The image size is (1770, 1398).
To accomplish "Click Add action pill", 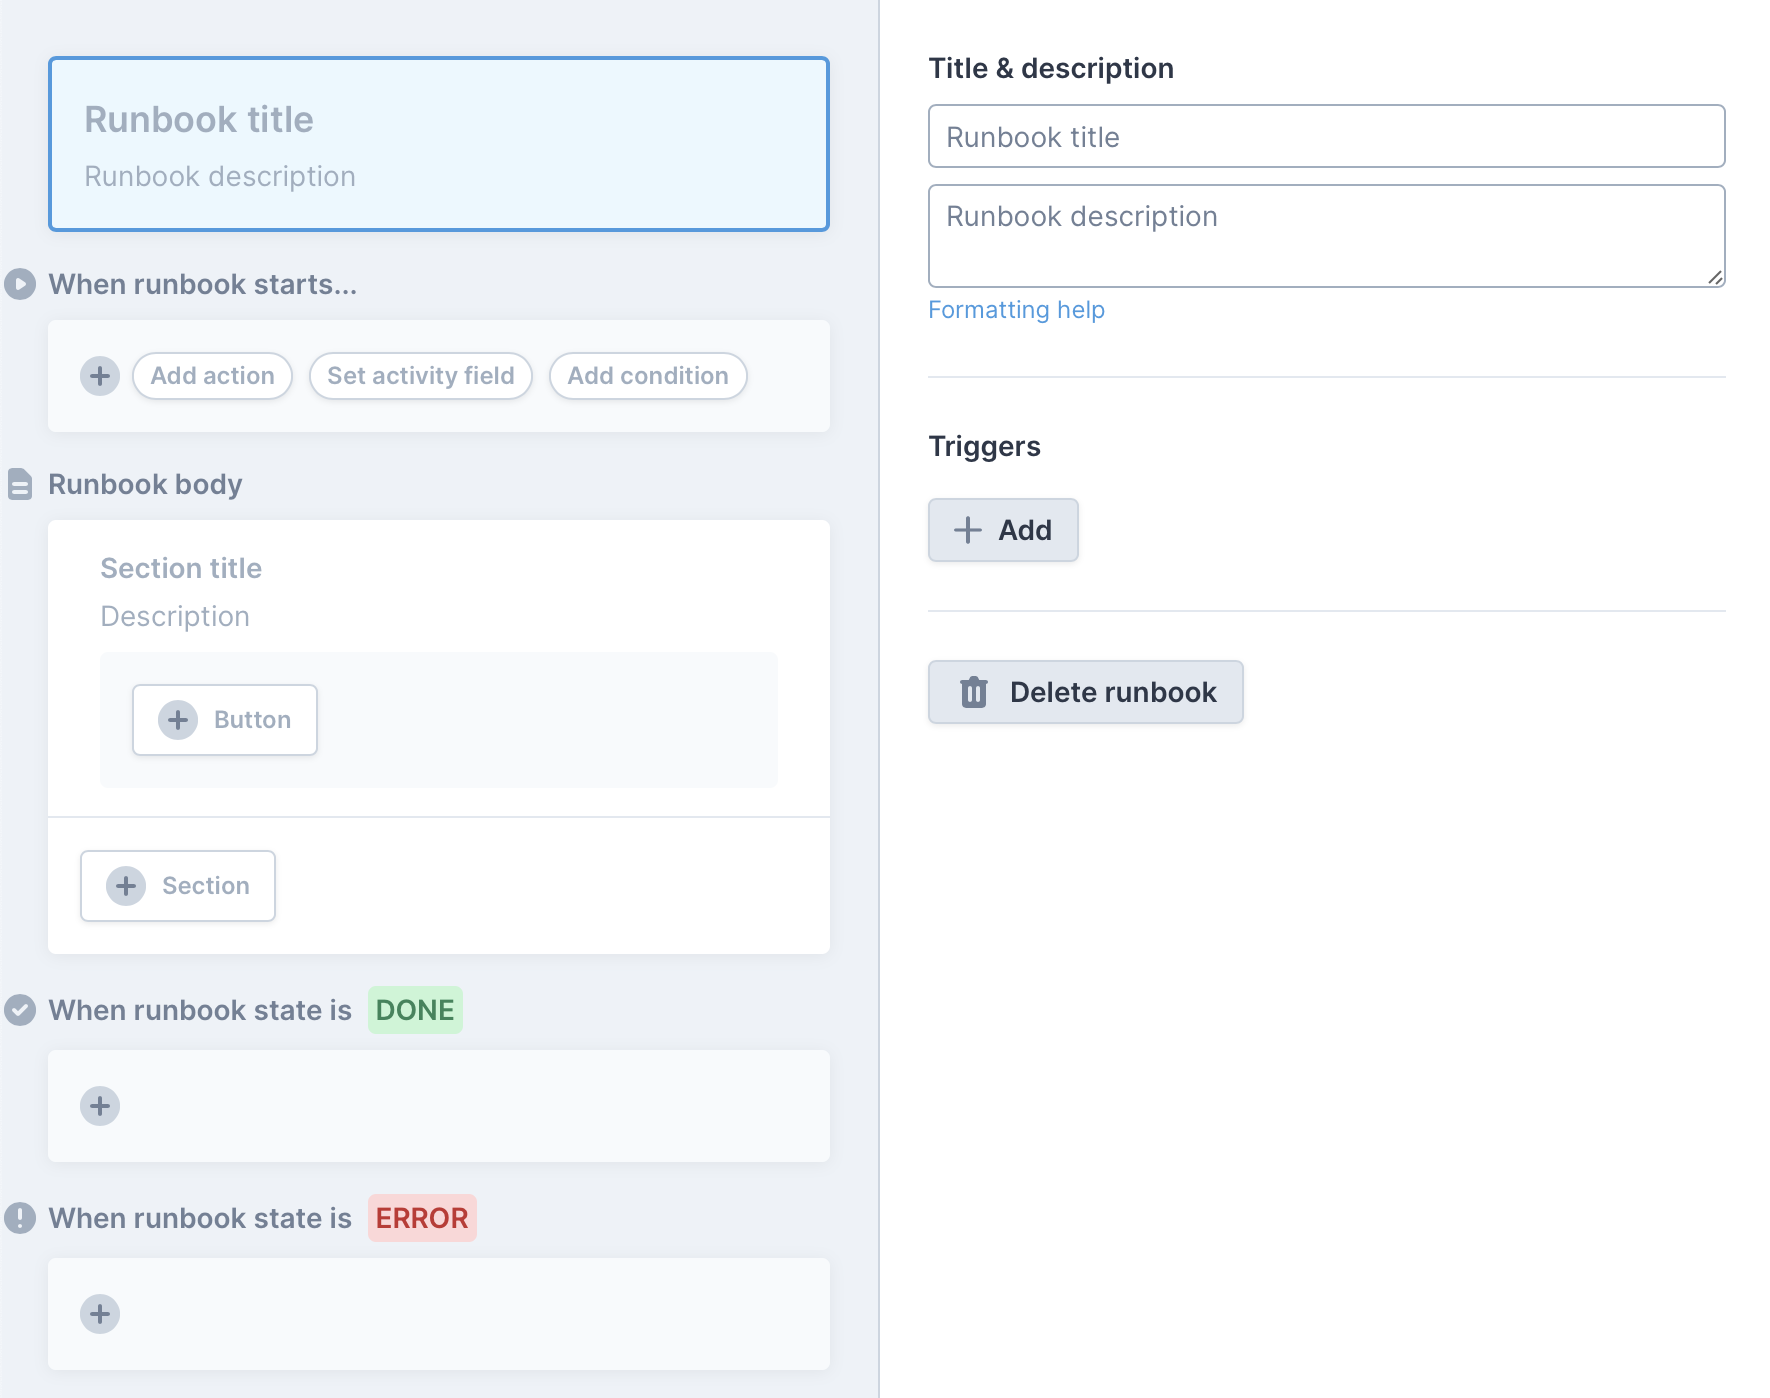I will coord(212,376).
